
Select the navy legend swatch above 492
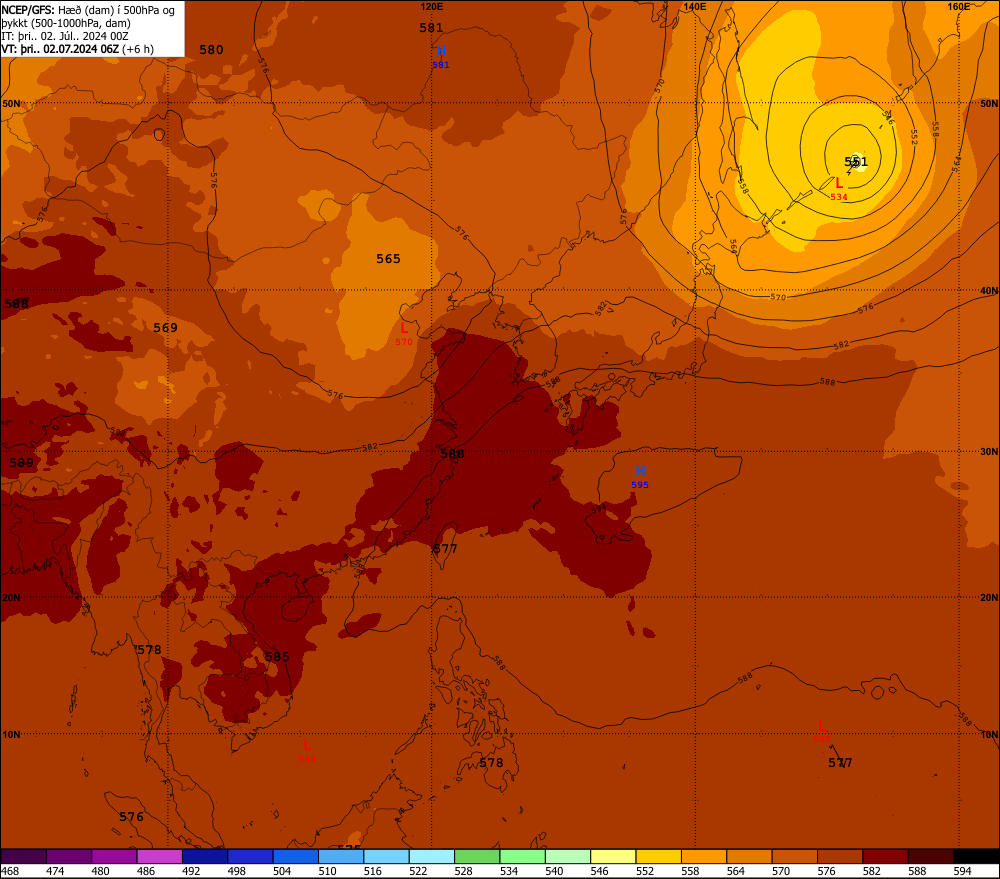point(205,857)
